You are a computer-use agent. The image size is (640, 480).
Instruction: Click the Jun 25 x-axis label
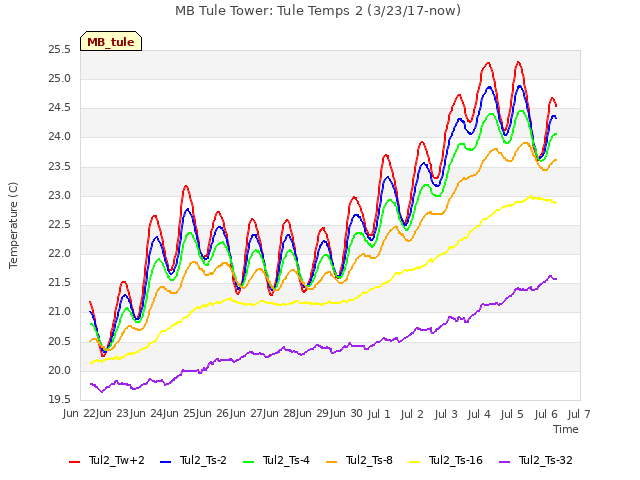180,414
